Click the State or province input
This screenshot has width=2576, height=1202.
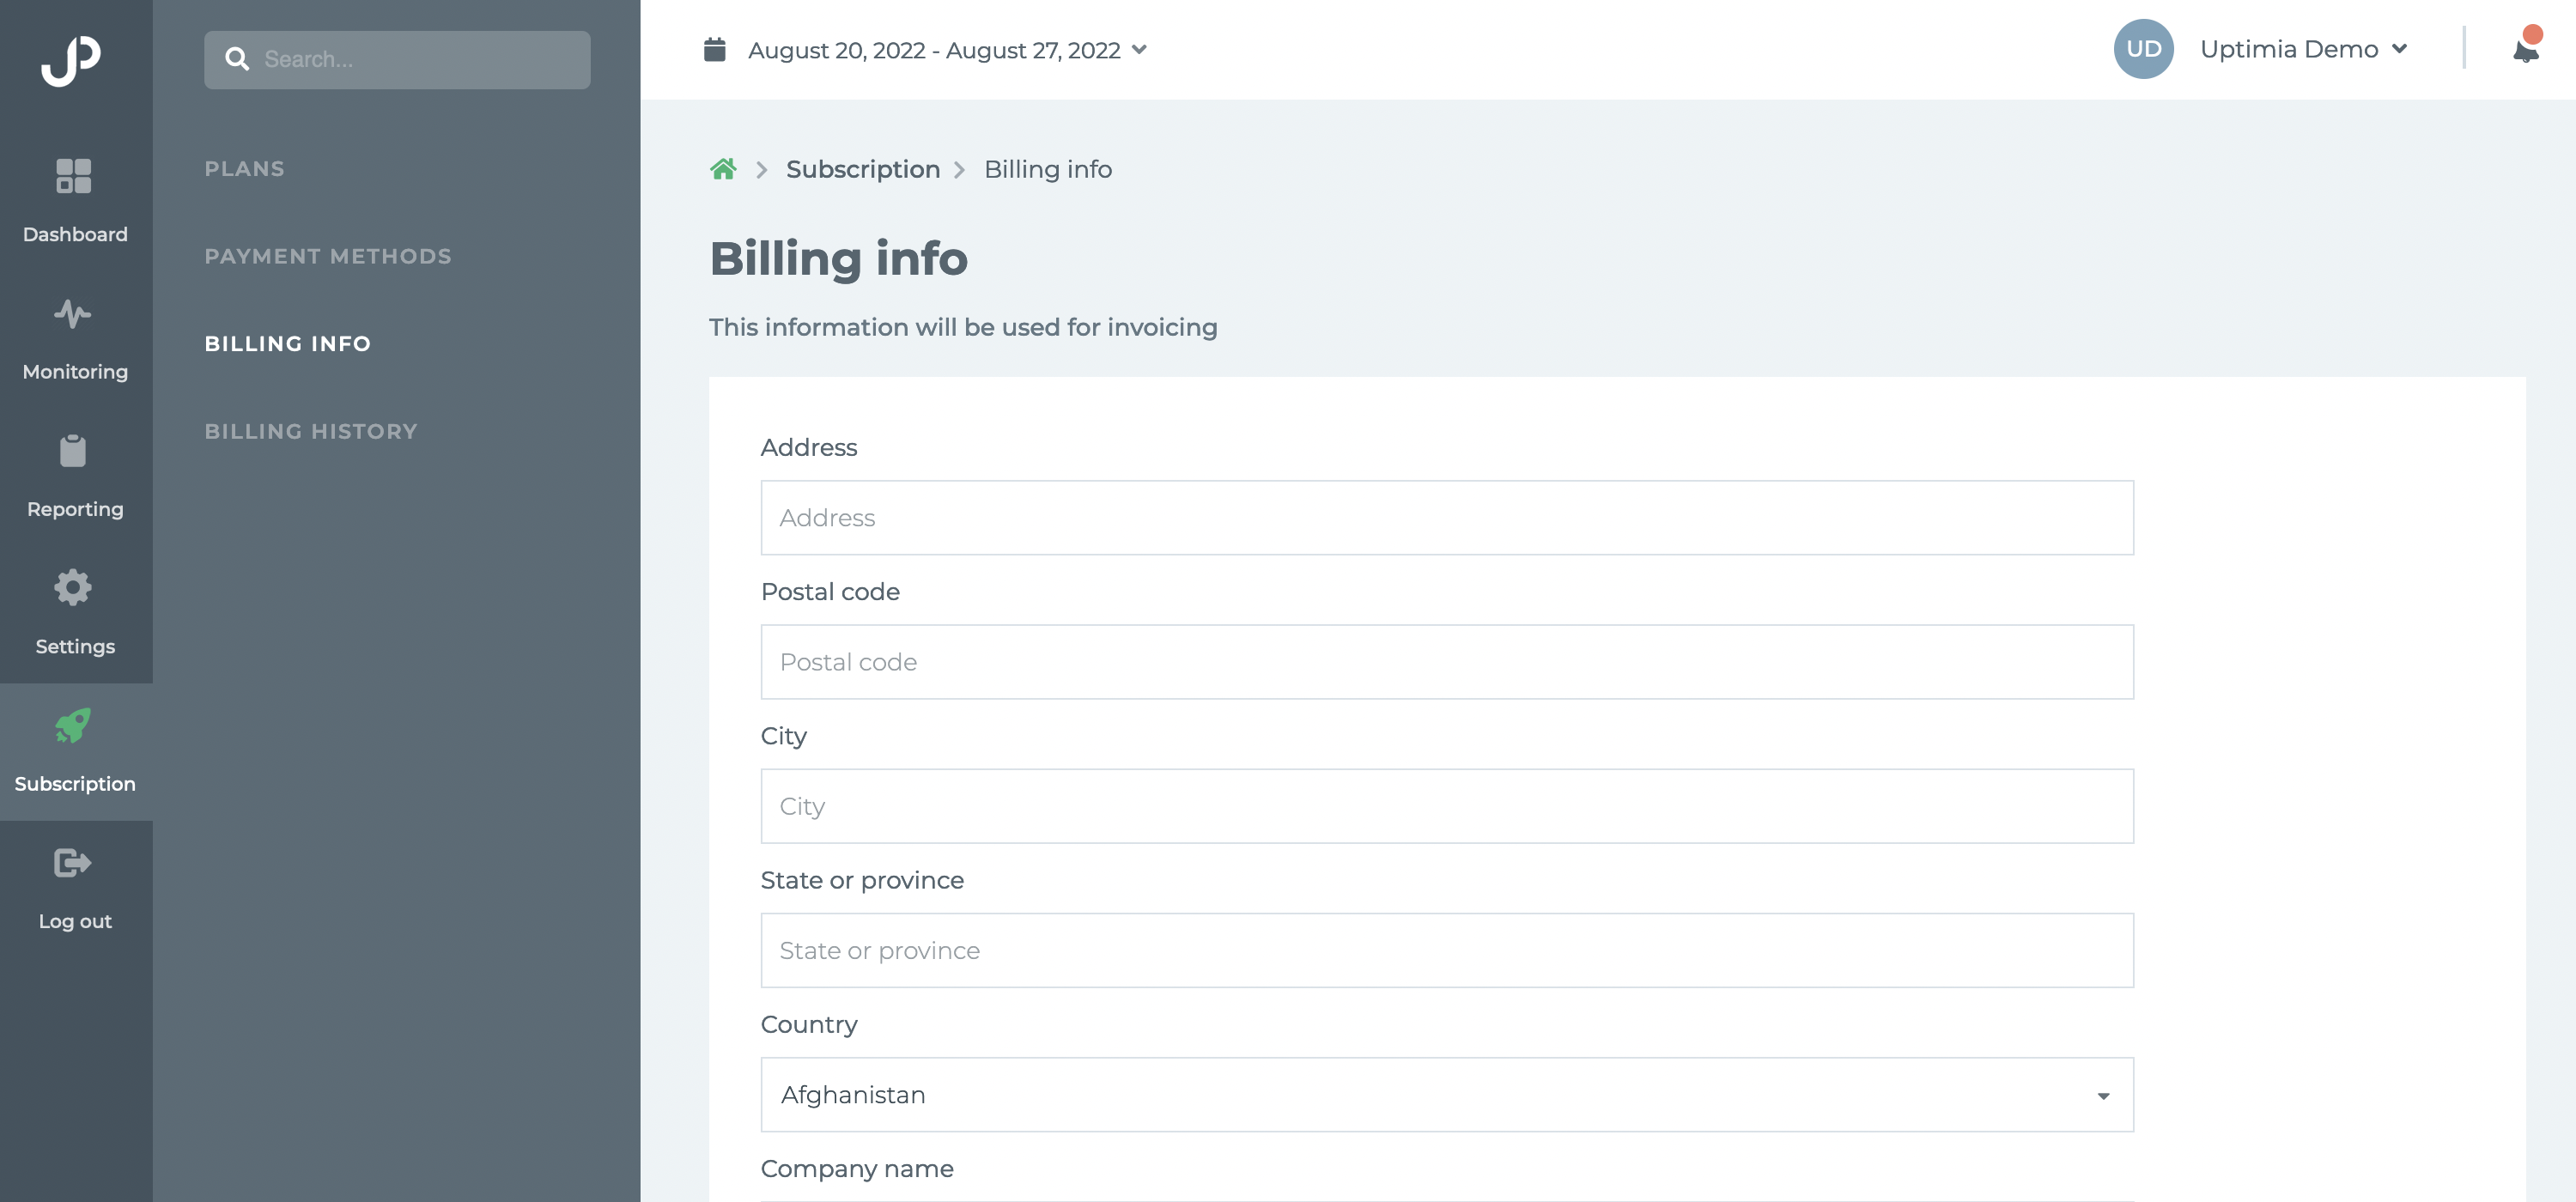[x=1447, y=950]
